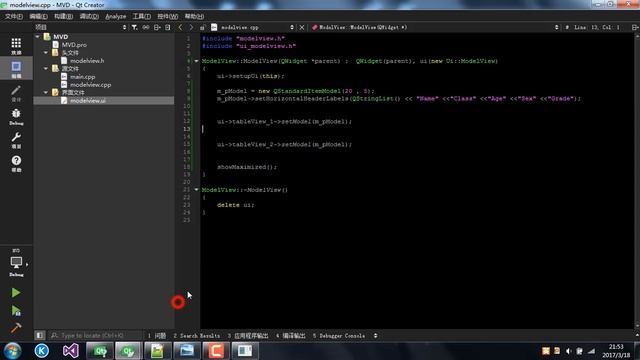Open the 4 Compile Output pane
This screenshot has height=360, width=640.
tap(291, 336)
